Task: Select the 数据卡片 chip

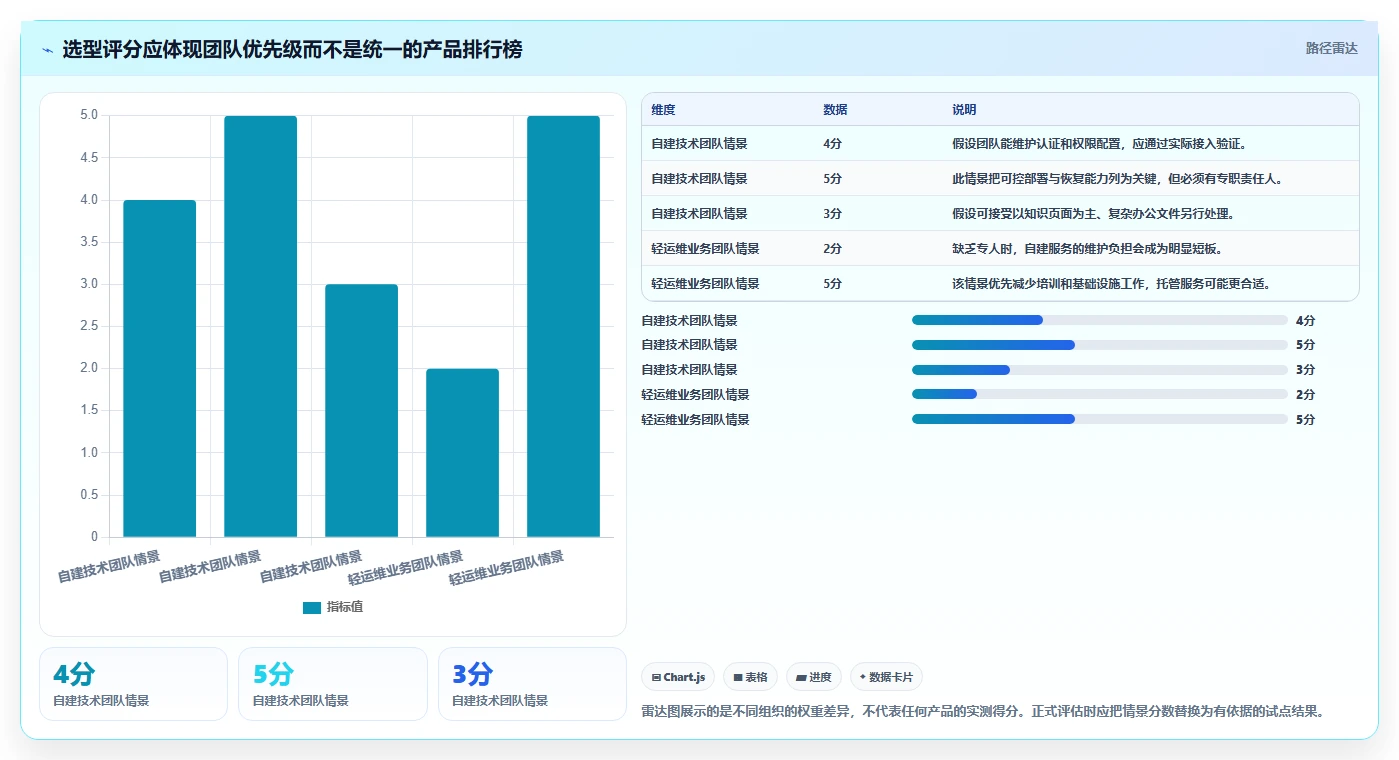Action: click(886, 677)
